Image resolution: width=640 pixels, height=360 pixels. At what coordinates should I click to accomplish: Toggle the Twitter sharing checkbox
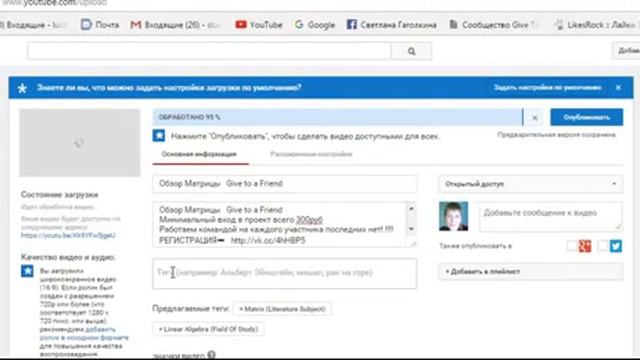click(602, 246)
